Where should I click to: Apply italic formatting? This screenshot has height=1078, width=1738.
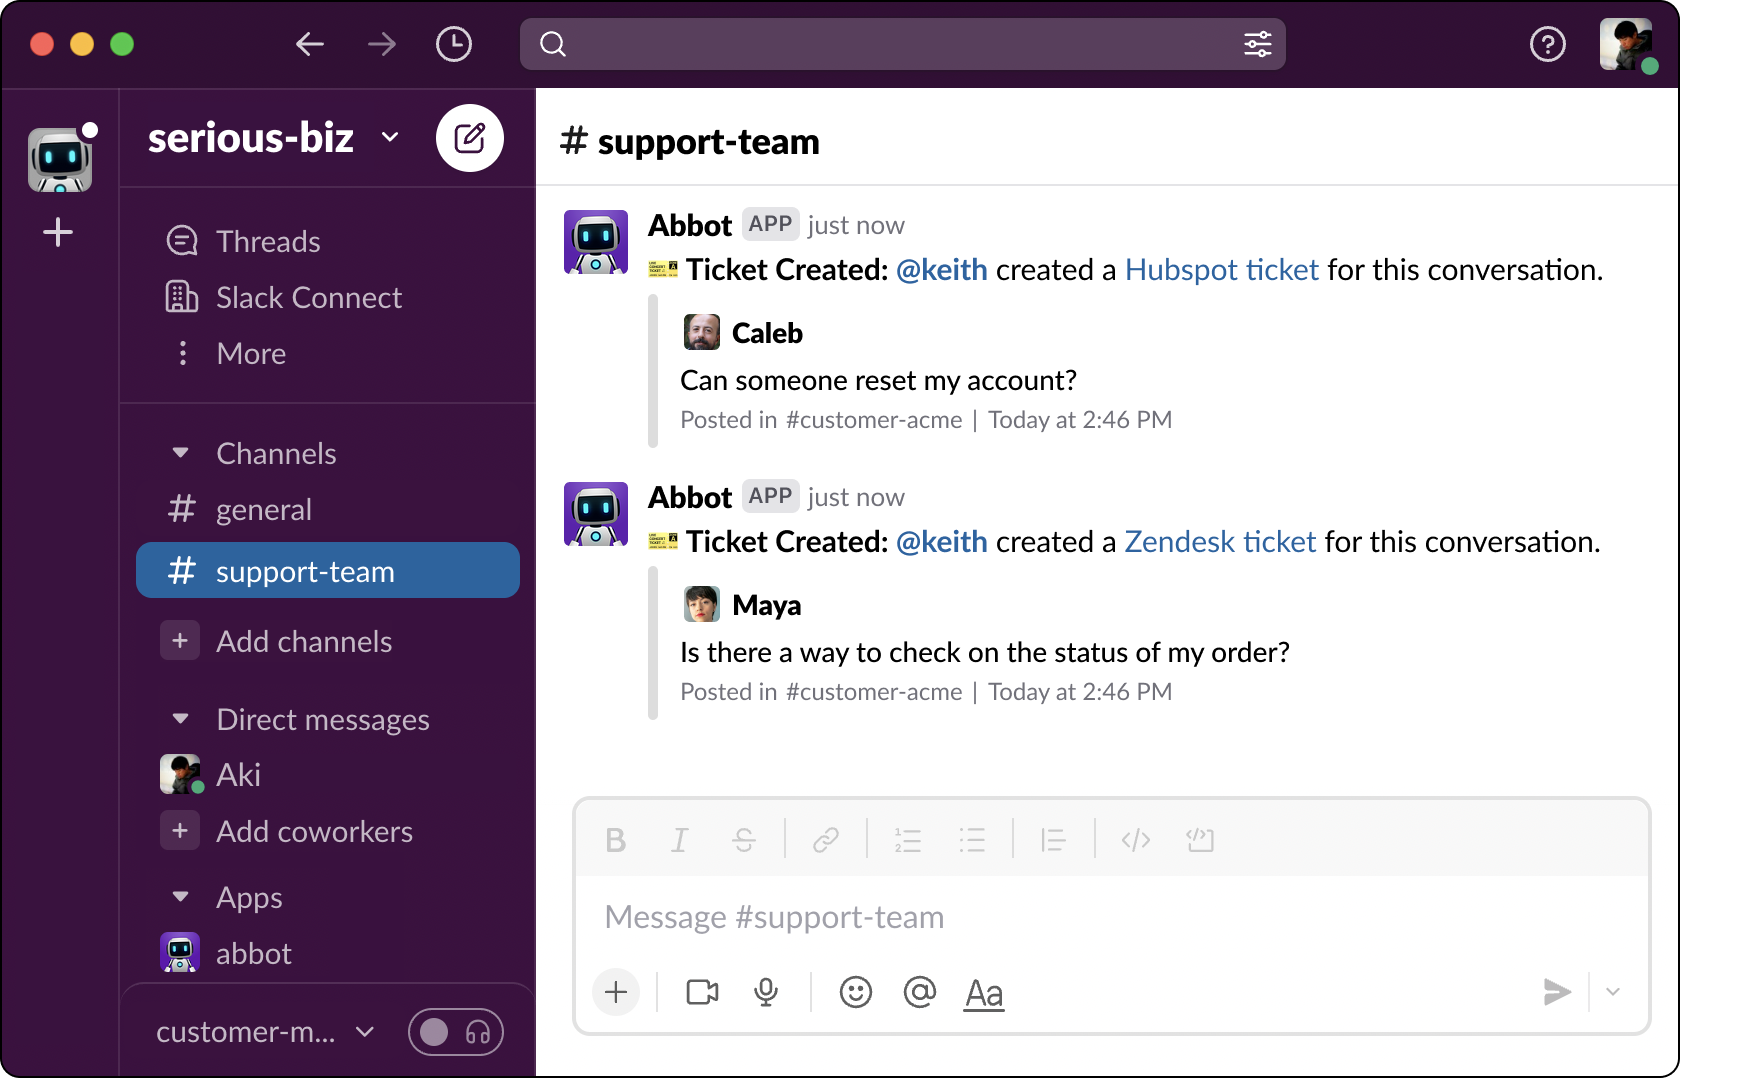click(x=680, y=840)
